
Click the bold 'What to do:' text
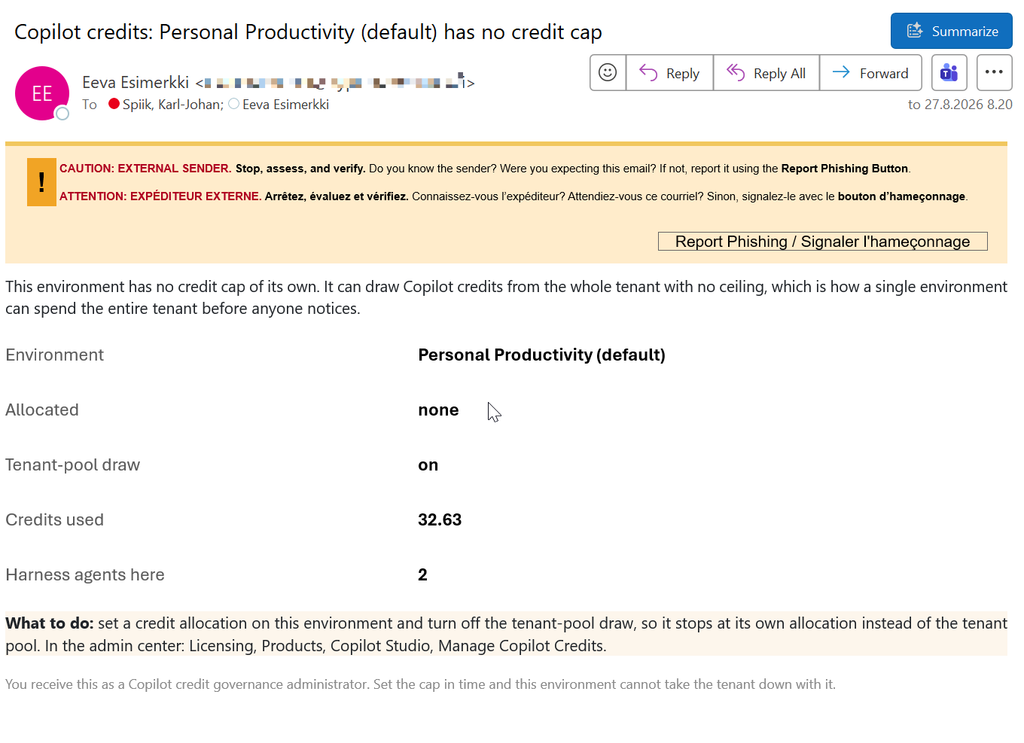(50, 623)
